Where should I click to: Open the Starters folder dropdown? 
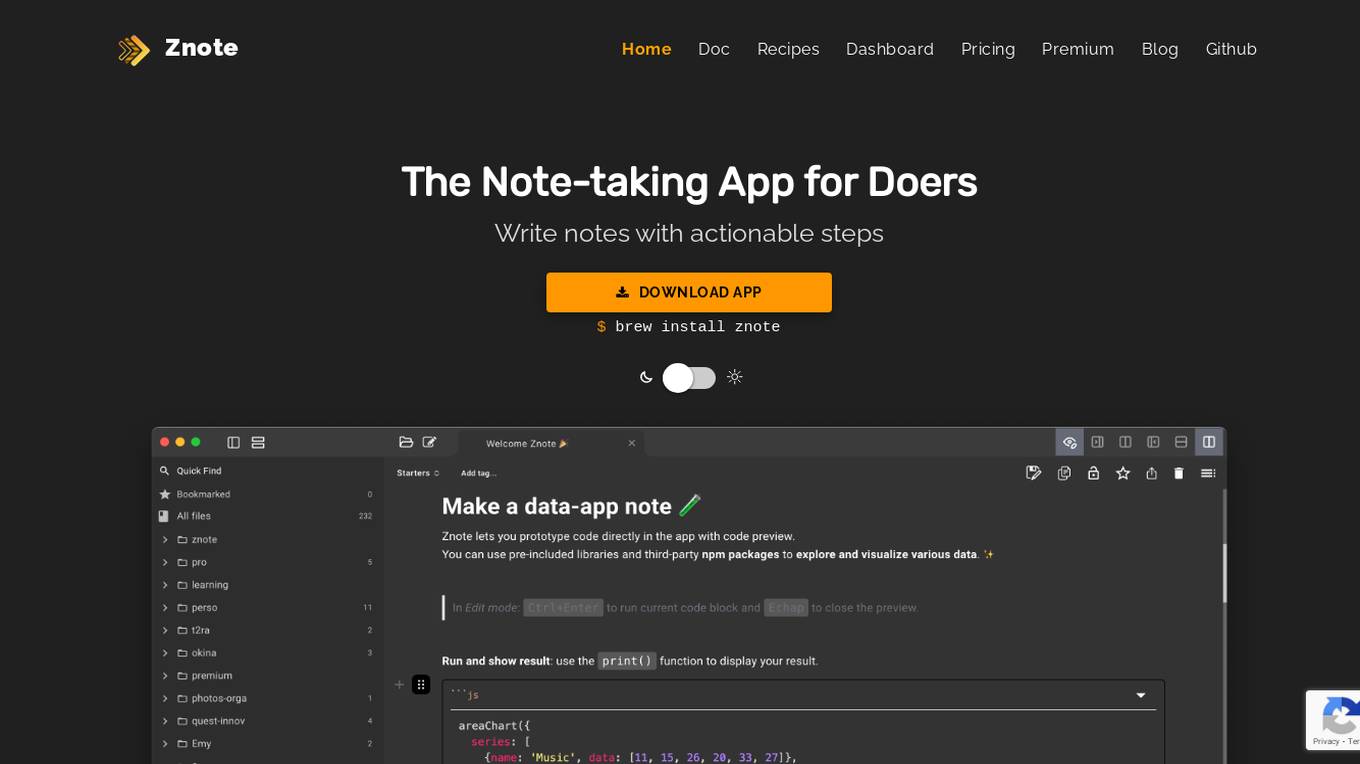[x=418, y=473]
